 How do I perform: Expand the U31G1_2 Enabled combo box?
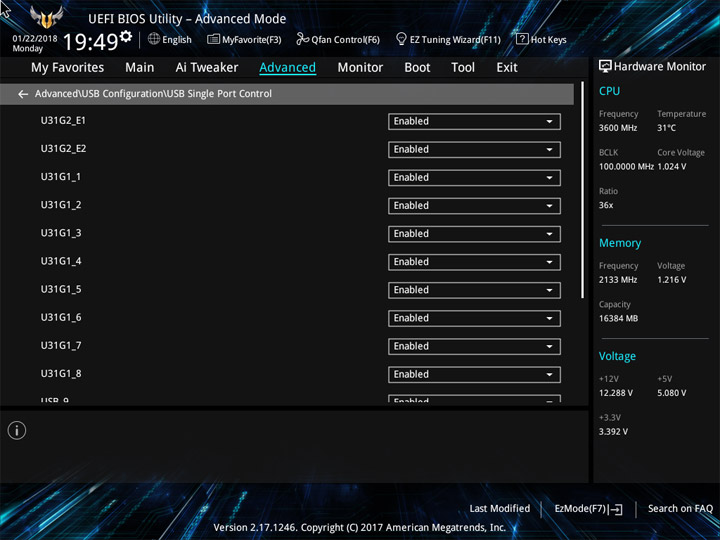474,206
